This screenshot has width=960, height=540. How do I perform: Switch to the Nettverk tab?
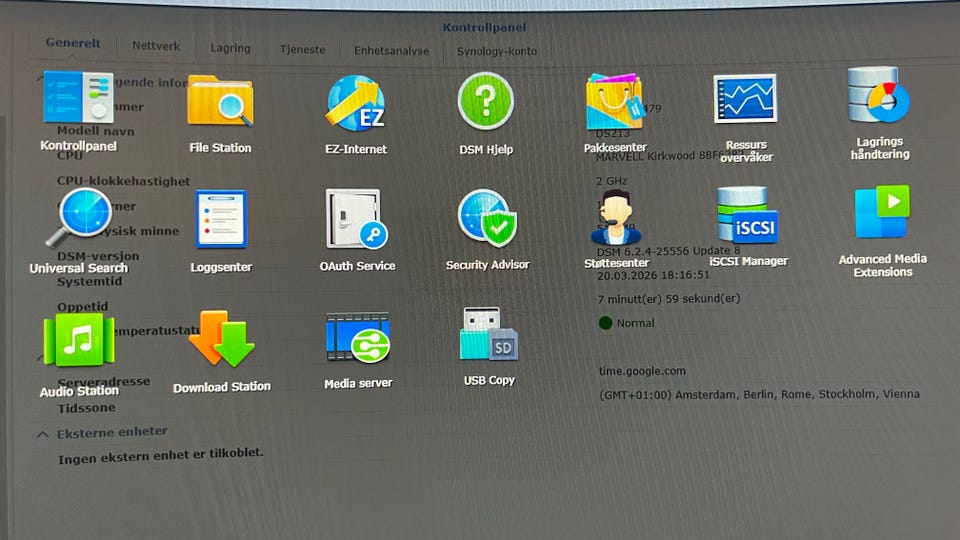point(156,46)
